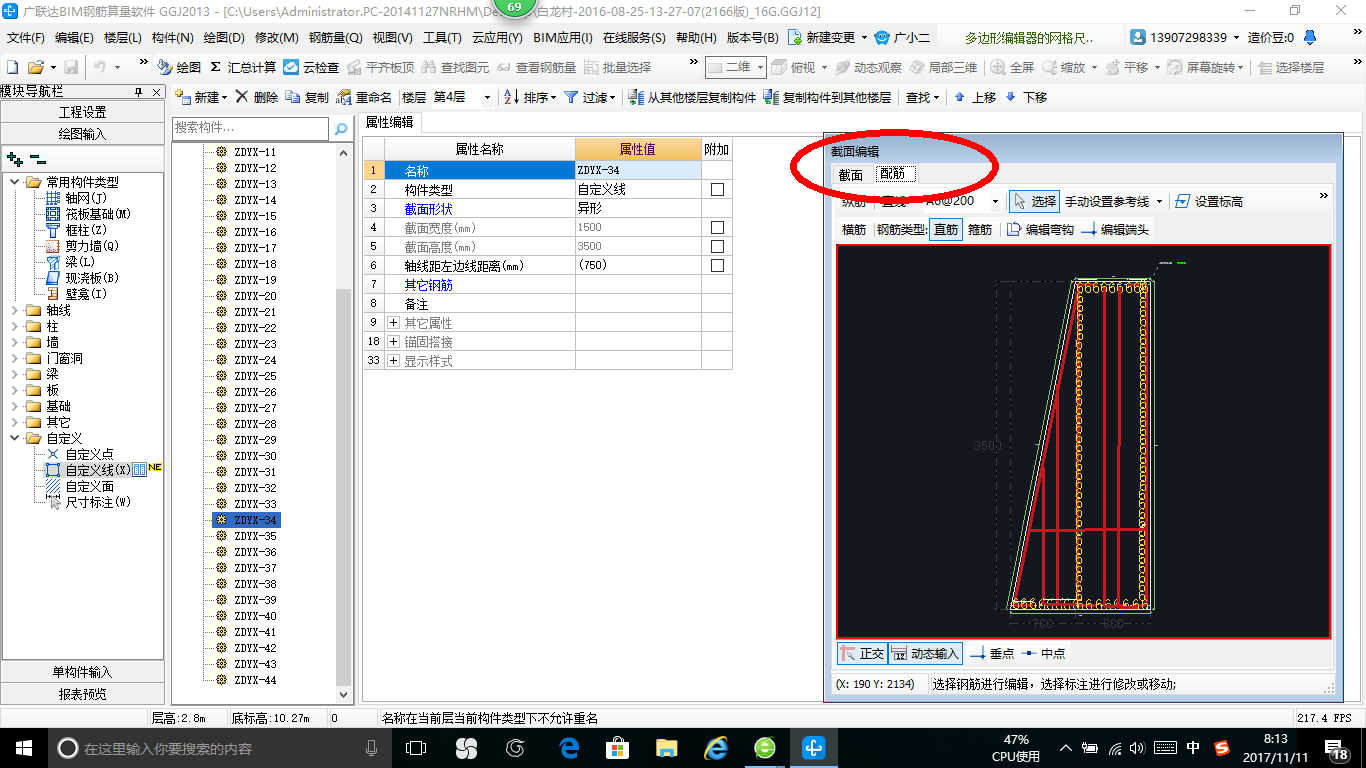
Task: Pin the 模块导航栏 panel
Action: click(x=138, y=91)
